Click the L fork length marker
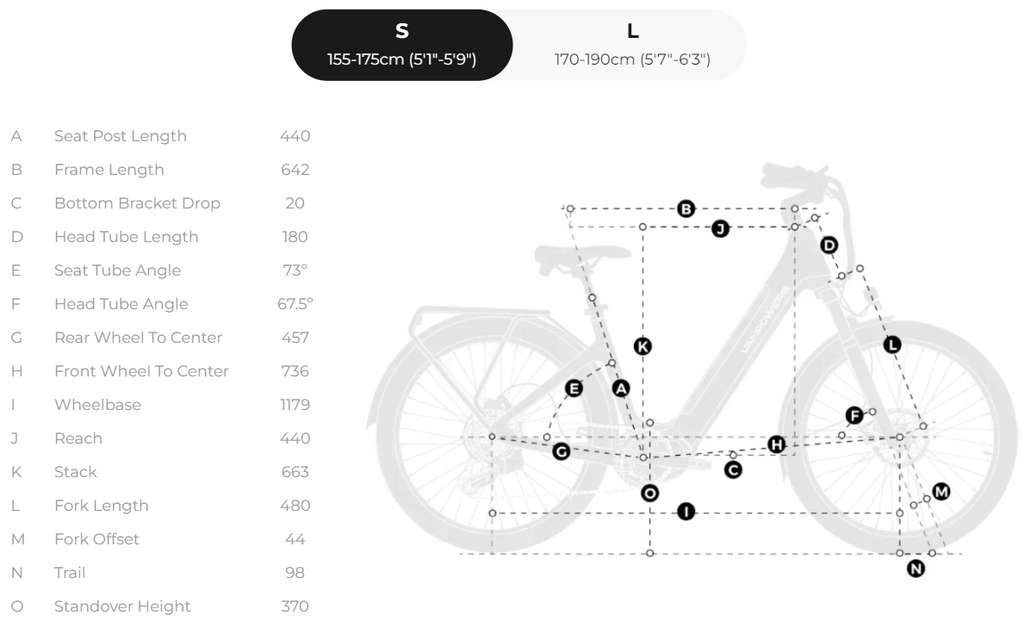This screenshot has height=634, width=1024. coord(892,345)
